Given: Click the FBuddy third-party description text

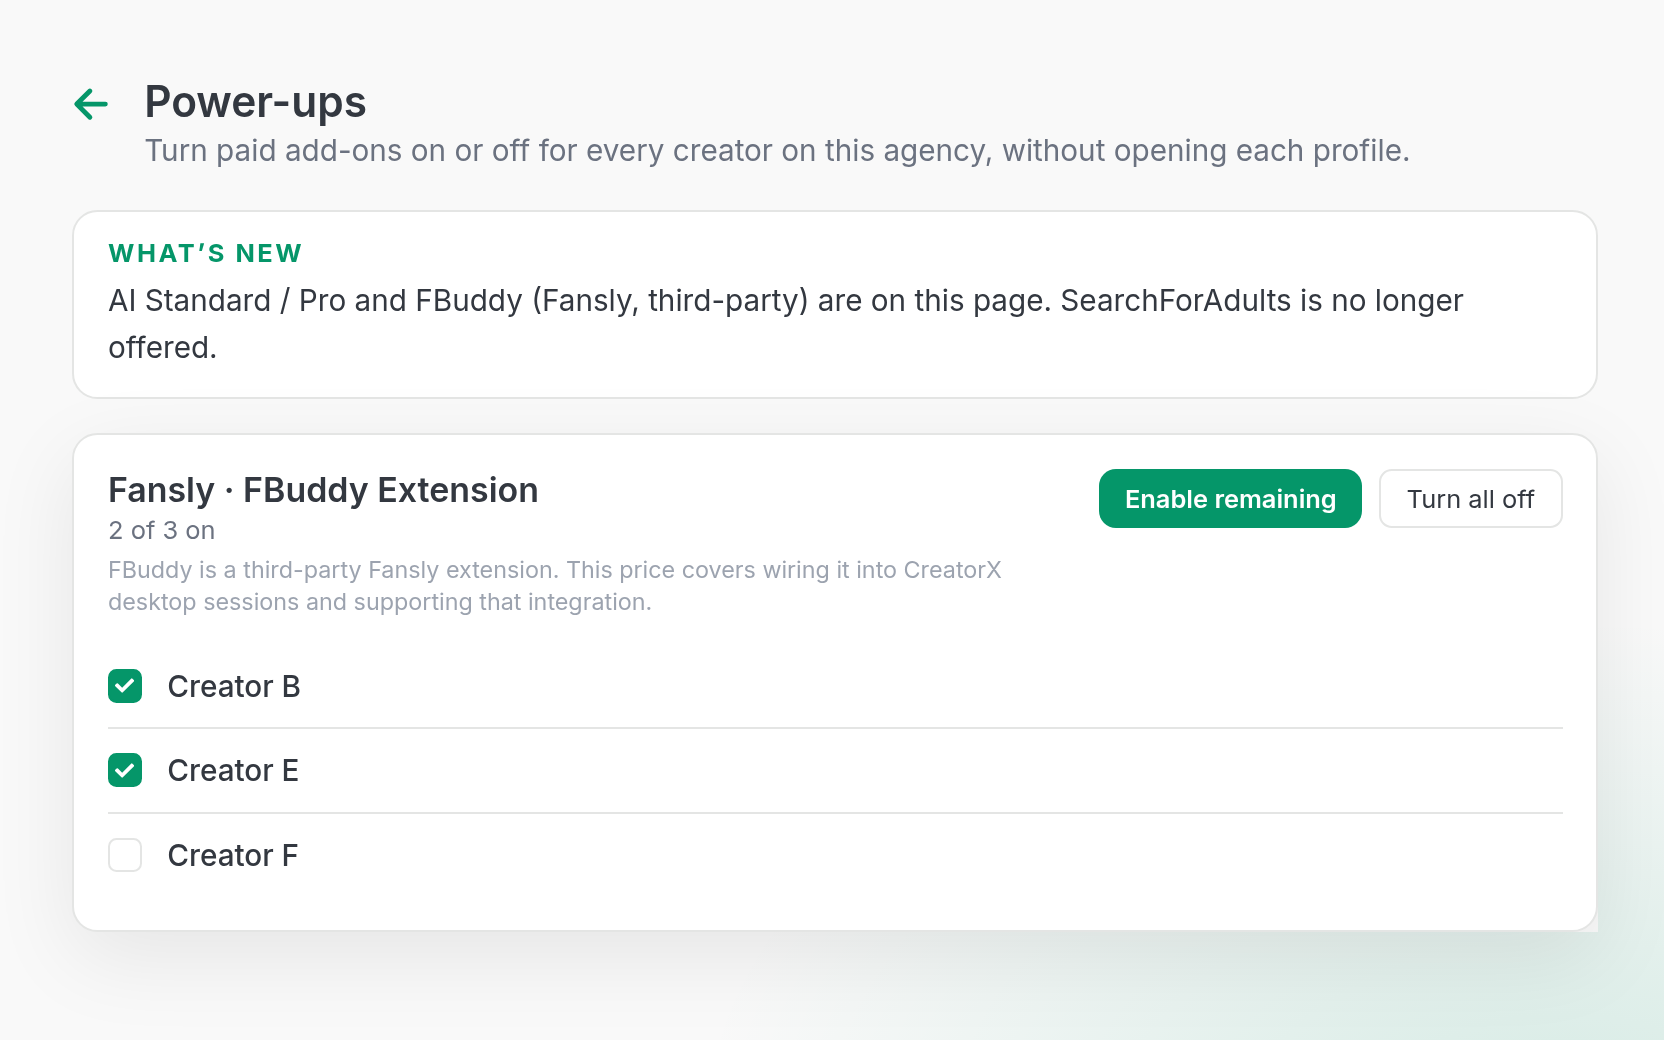Looking at the screenshot, I should pyautogui.click(x=555, y=586).
